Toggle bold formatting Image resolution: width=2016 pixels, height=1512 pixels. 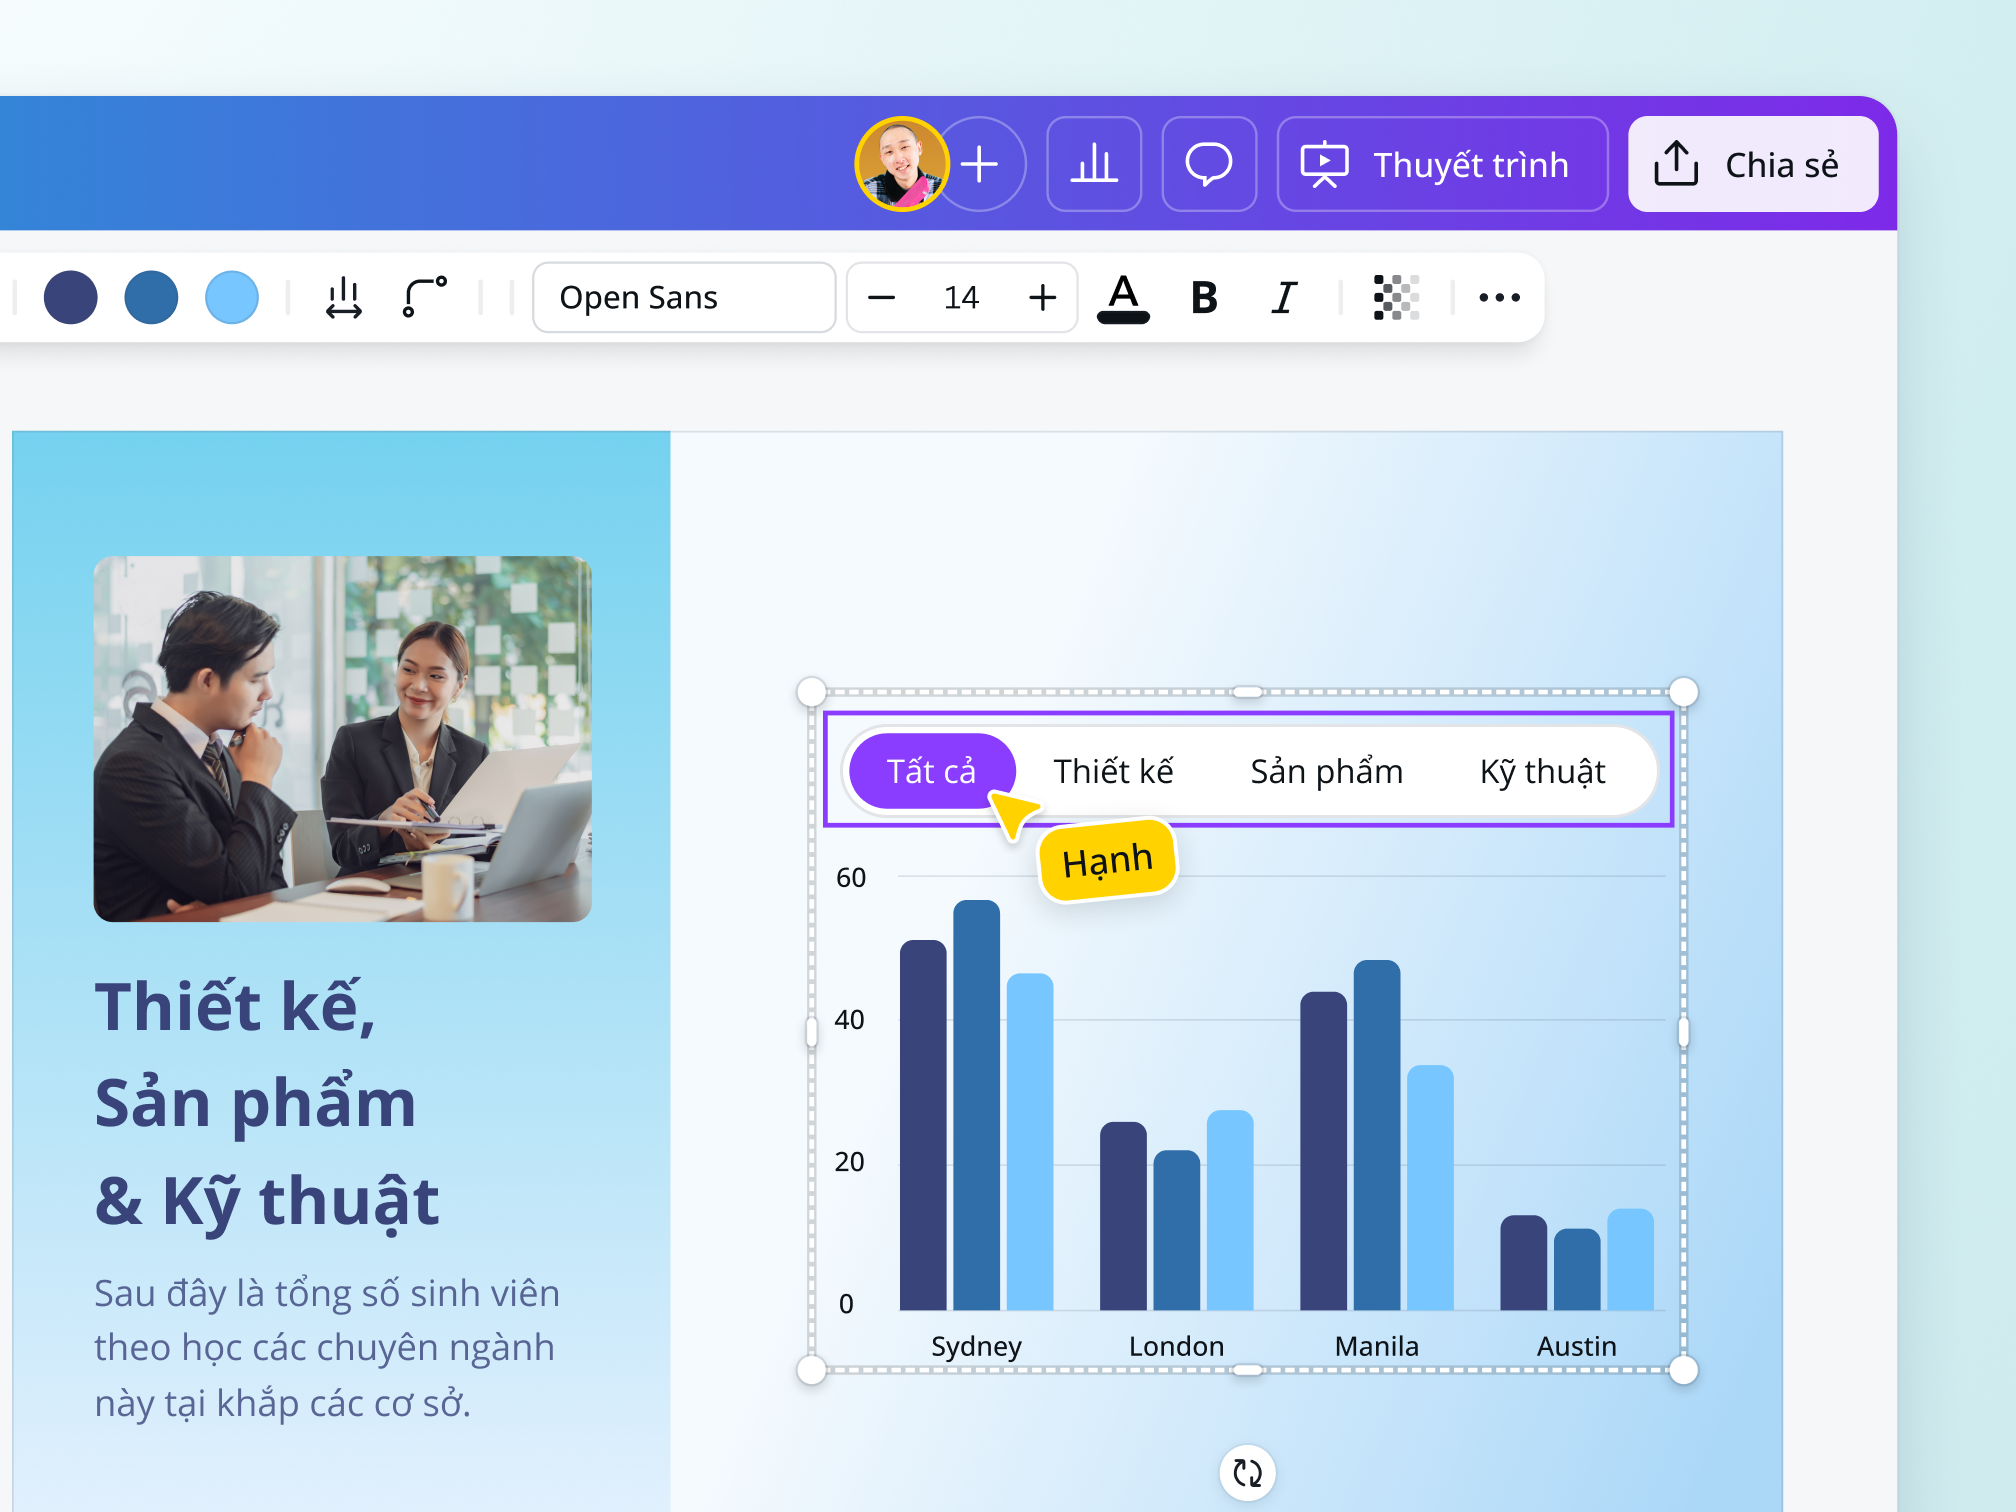1204,297
